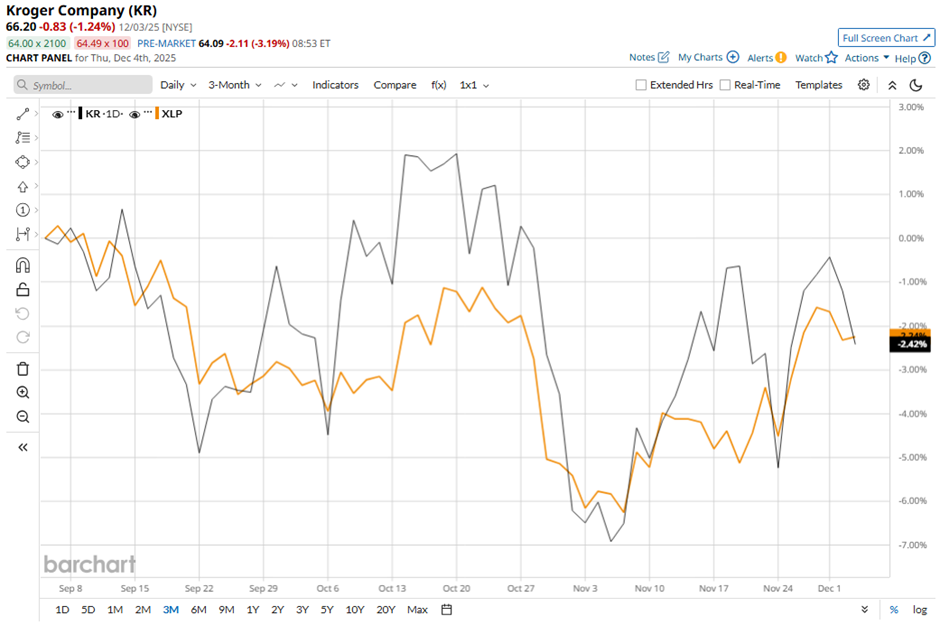940x625 pixels.
Task: Delete drawings with the trash icon
Action: 23,369
